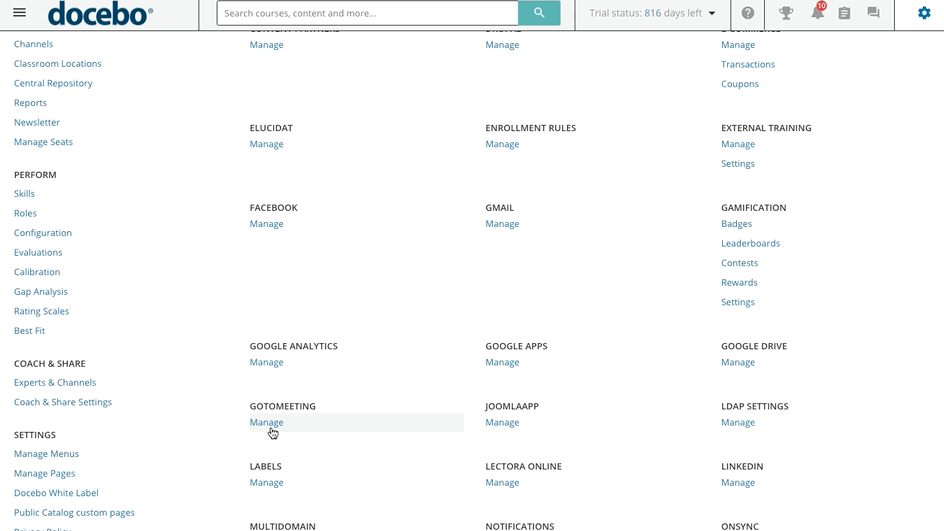Select Gap Analysis in sidebar

41,291
